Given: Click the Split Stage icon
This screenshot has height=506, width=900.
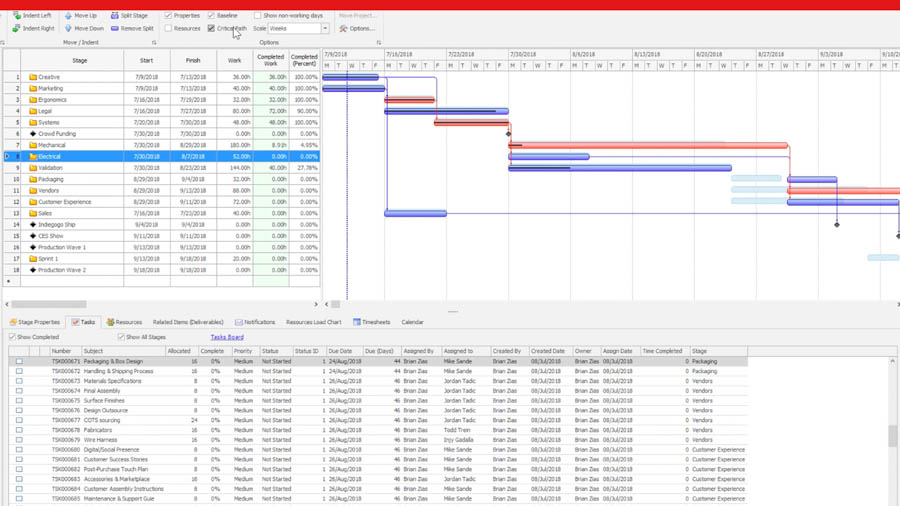Looking at the screenshot, I should (x=114, y=16).
